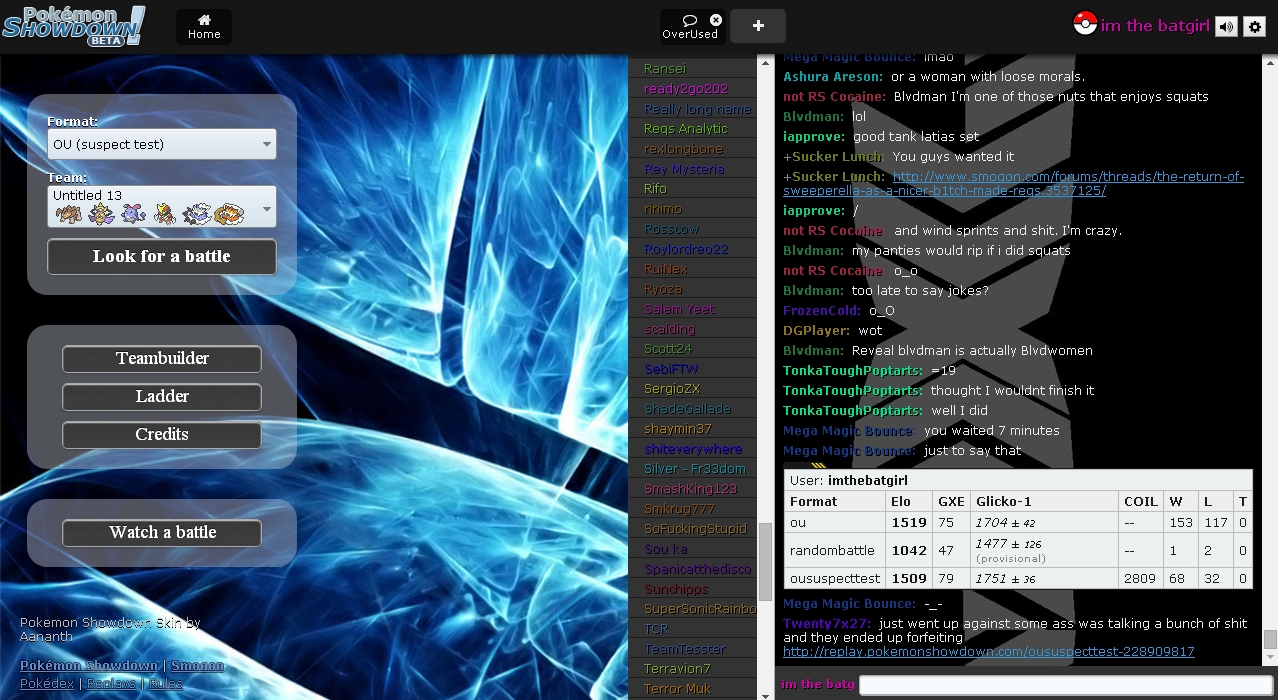This screenshot has height=700, width=1278.
Task: Open the Format dropdown showing OU (suspect test)
Action: pyautogui.click(x=162, y=144)
